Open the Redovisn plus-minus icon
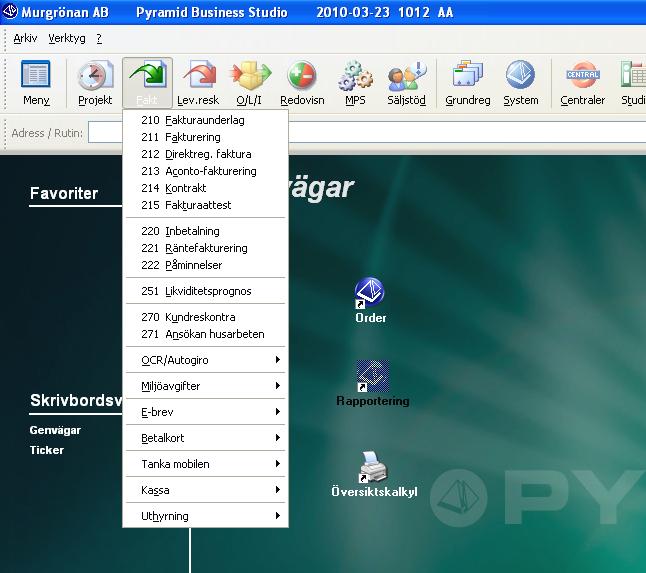 pos(302,83)
